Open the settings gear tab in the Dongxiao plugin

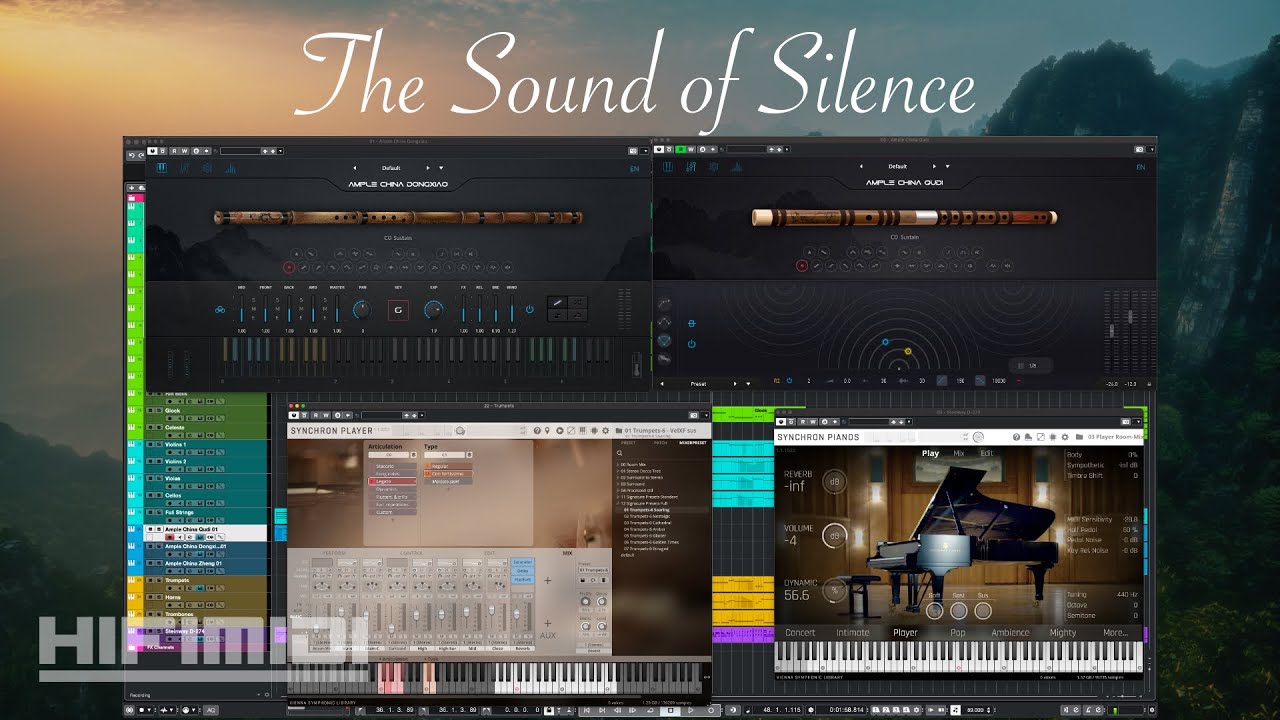(207, 168)
